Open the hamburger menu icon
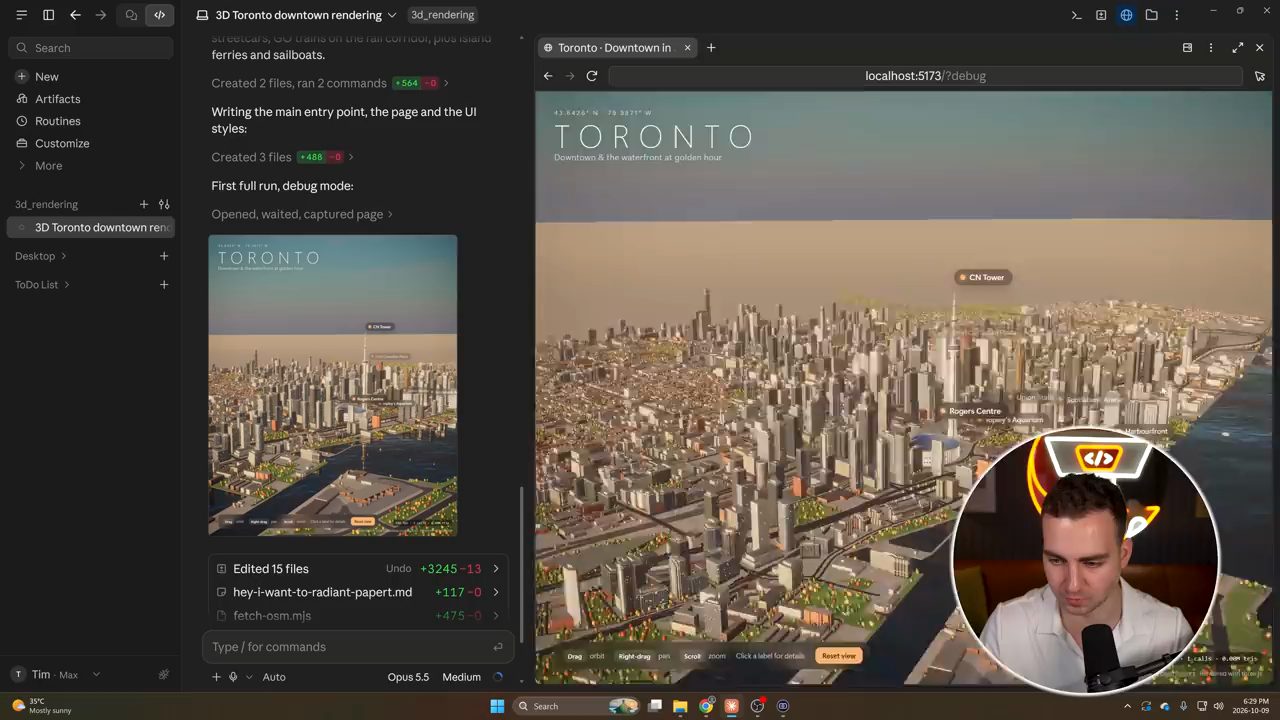The width and height of the screenshot is (1280, 720). pyautogui.click(x=21, y=15)
